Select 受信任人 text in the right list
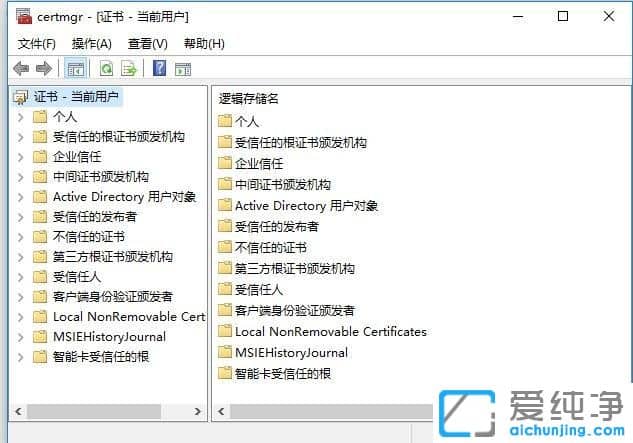The width and height of the screenshot is (633, 443). [x=259, y=289]
